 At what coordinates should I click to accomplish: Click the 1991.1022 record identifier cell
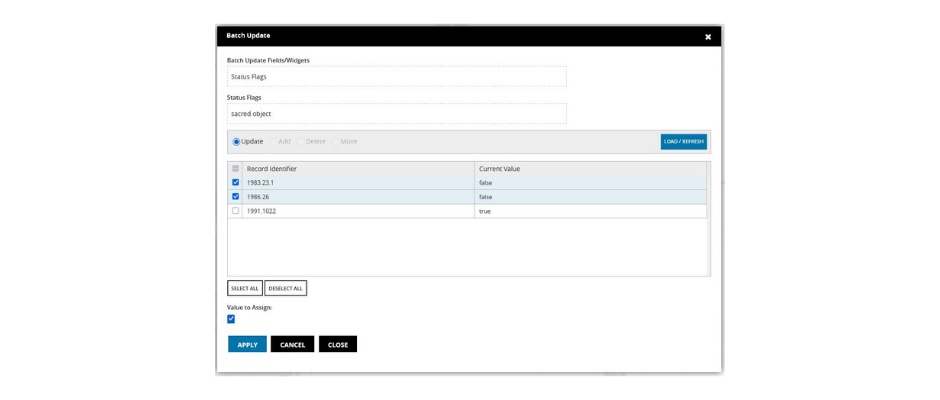click(x=358, y=211)
